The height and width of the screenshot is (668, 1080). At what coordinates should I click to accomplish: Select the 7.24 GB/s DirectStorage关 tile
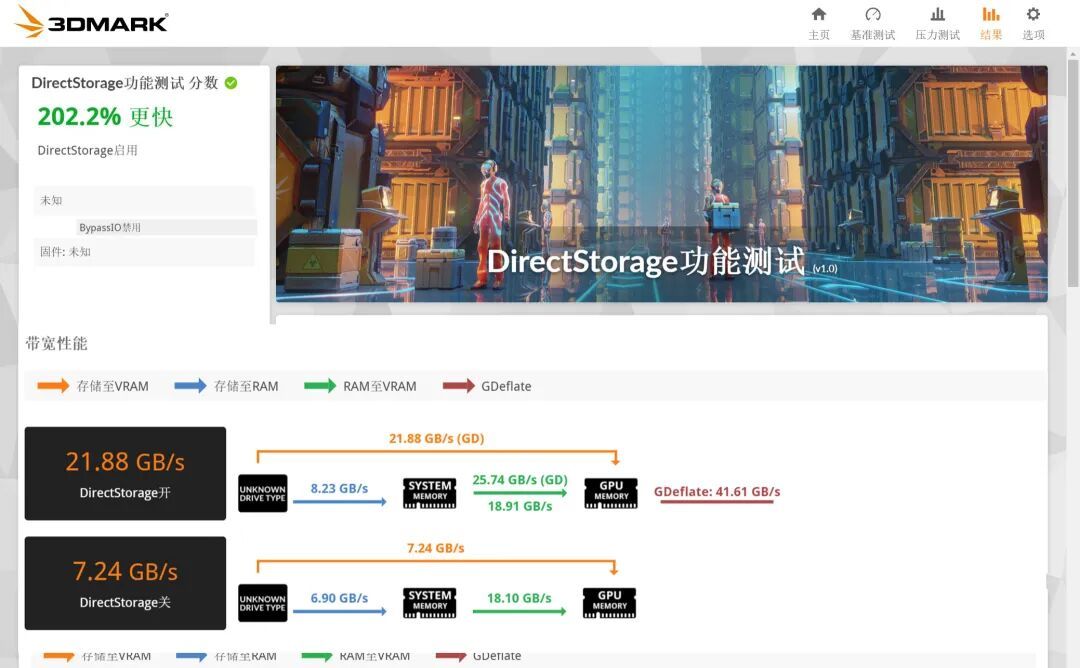[x=125, y=583]
